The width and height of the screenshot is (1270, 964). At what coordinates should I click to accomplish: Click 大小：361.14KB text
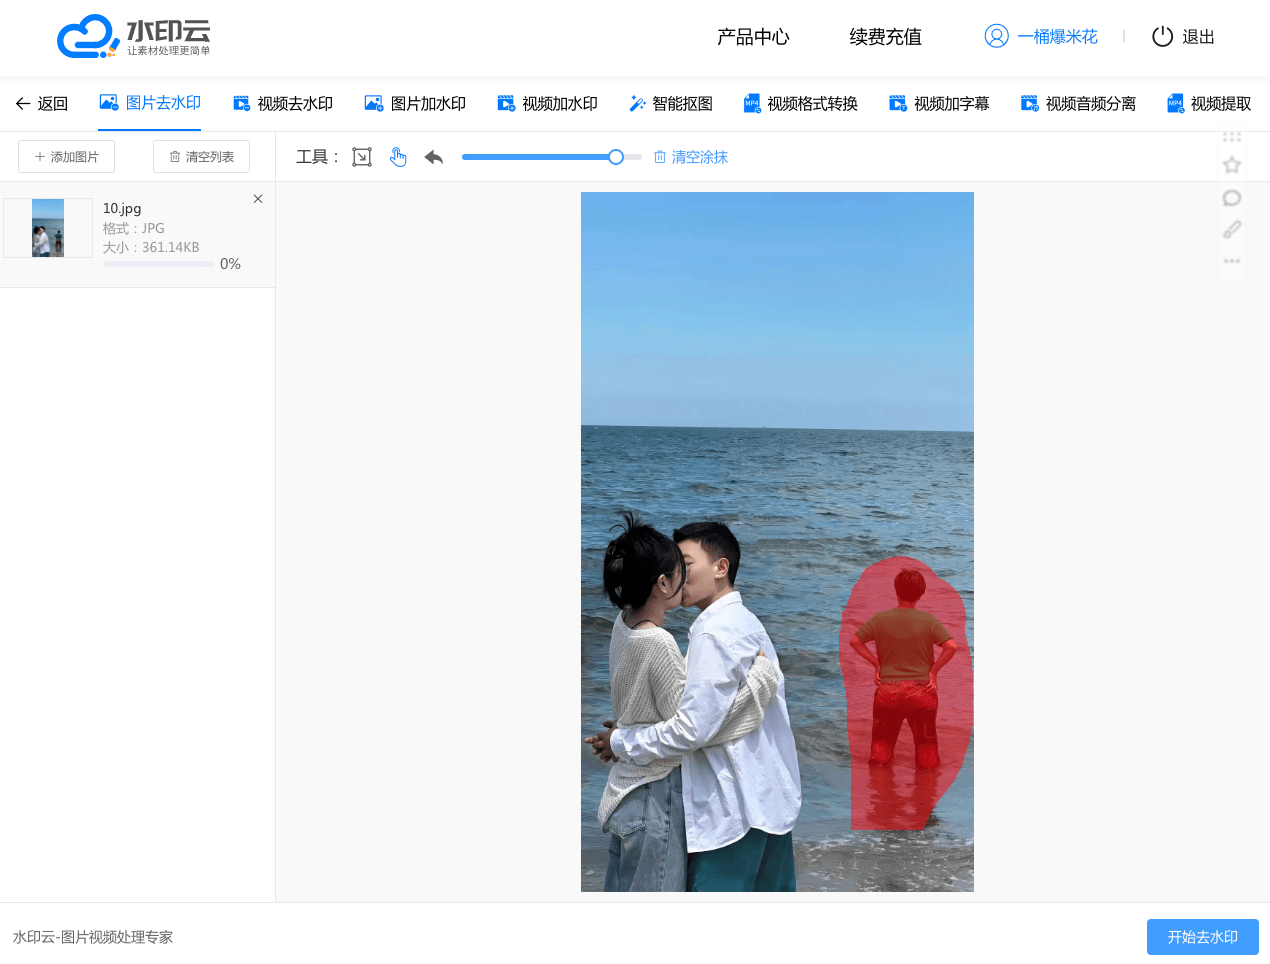point(151,247)
